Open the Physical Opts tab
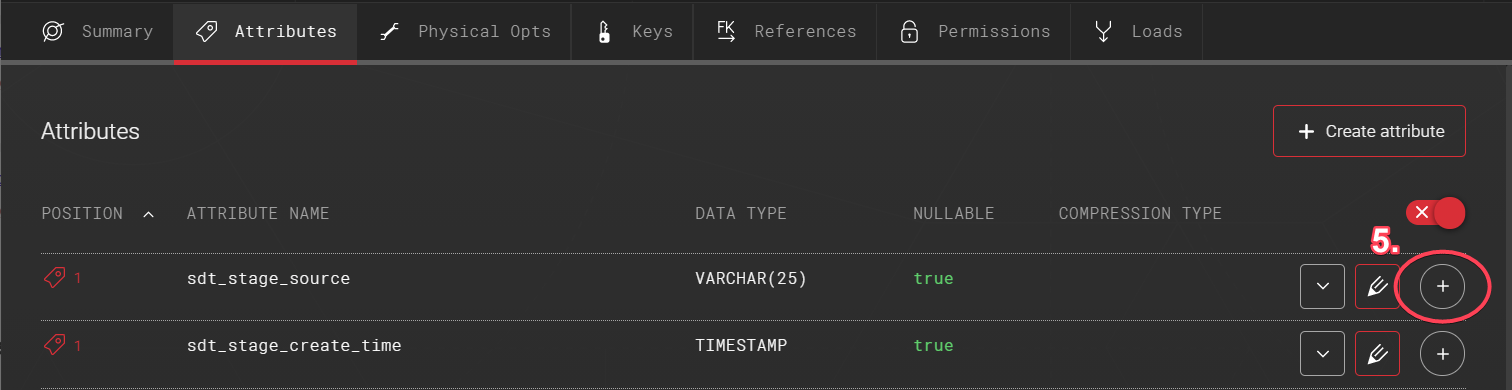The height and width of the screenshot is (390, 1512). pyautogui.click(x=464, y=32)
